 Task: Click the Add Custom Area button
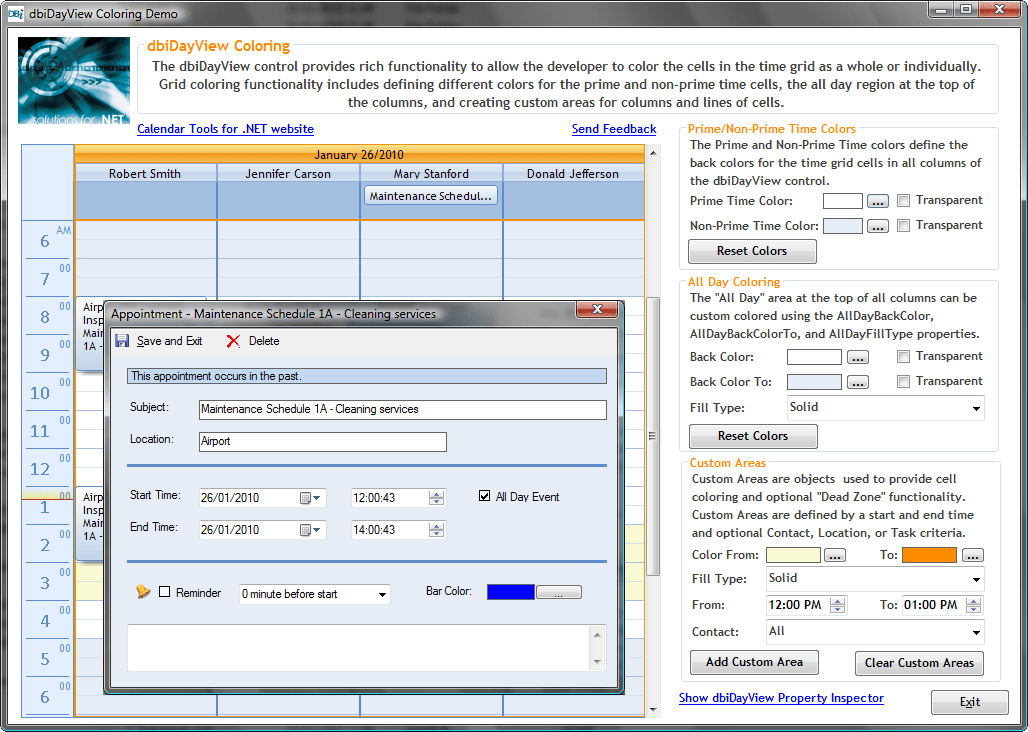tap(753, 662)
